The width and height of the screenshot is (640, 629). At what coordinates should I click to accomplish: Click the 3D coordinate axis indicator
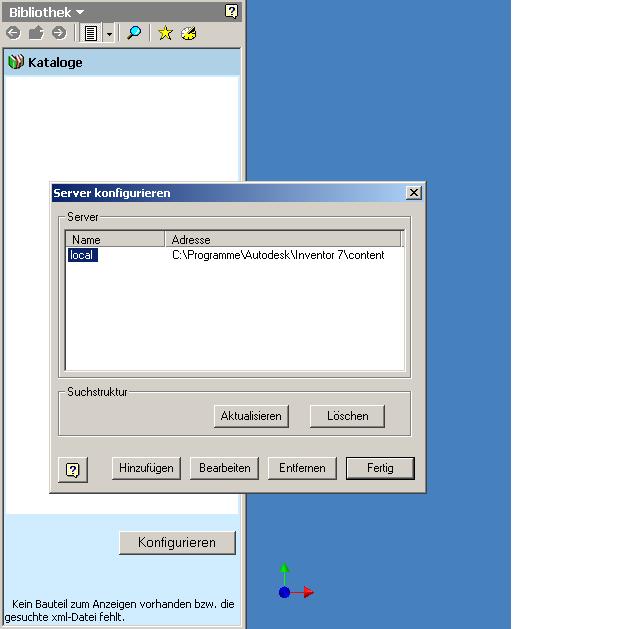[x=296, y=581]
